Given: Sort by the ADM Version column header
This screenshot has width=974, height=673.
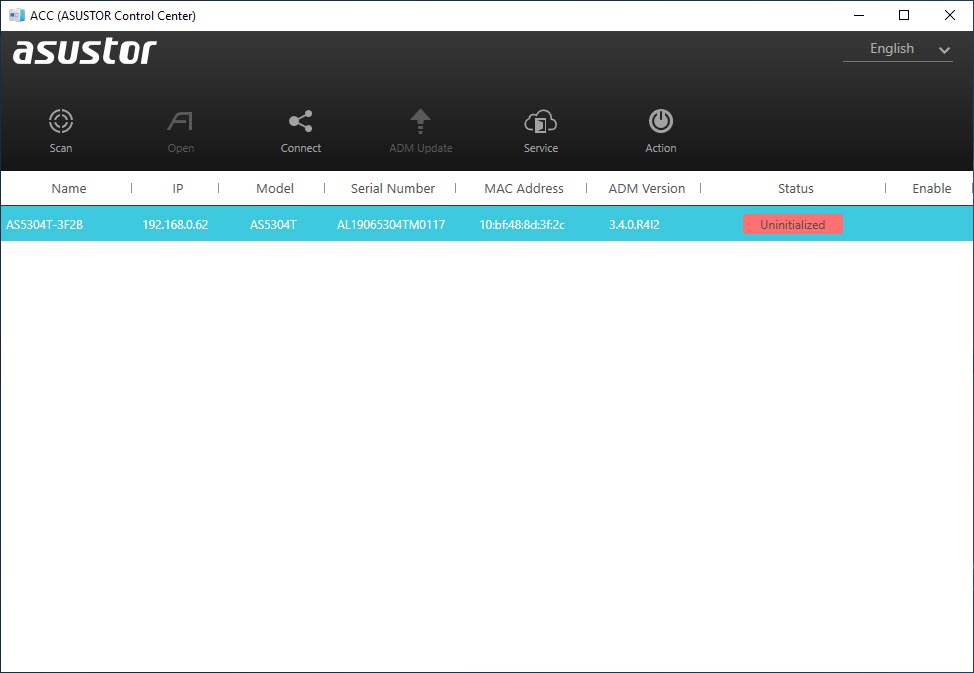Looking at the screenshot, I should tap(647, 188).
